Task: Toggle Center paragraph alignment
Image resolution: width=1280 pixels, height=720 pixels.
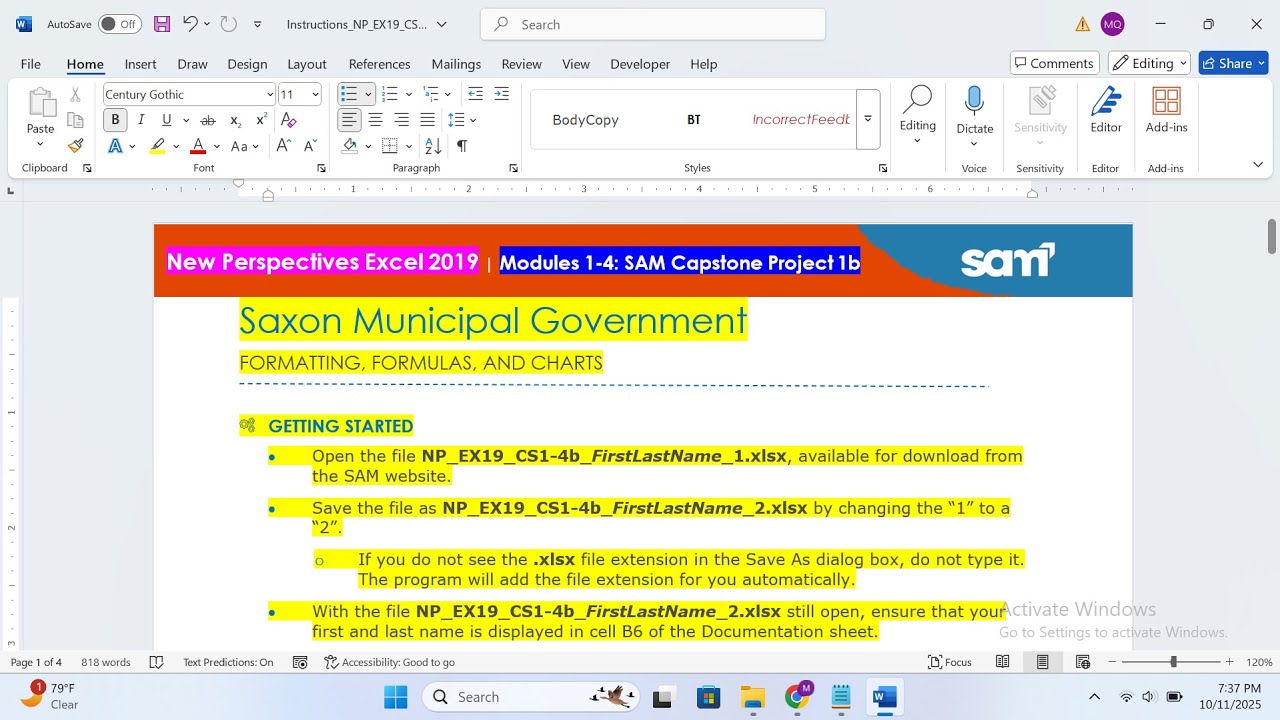Action: pos(376,120)
